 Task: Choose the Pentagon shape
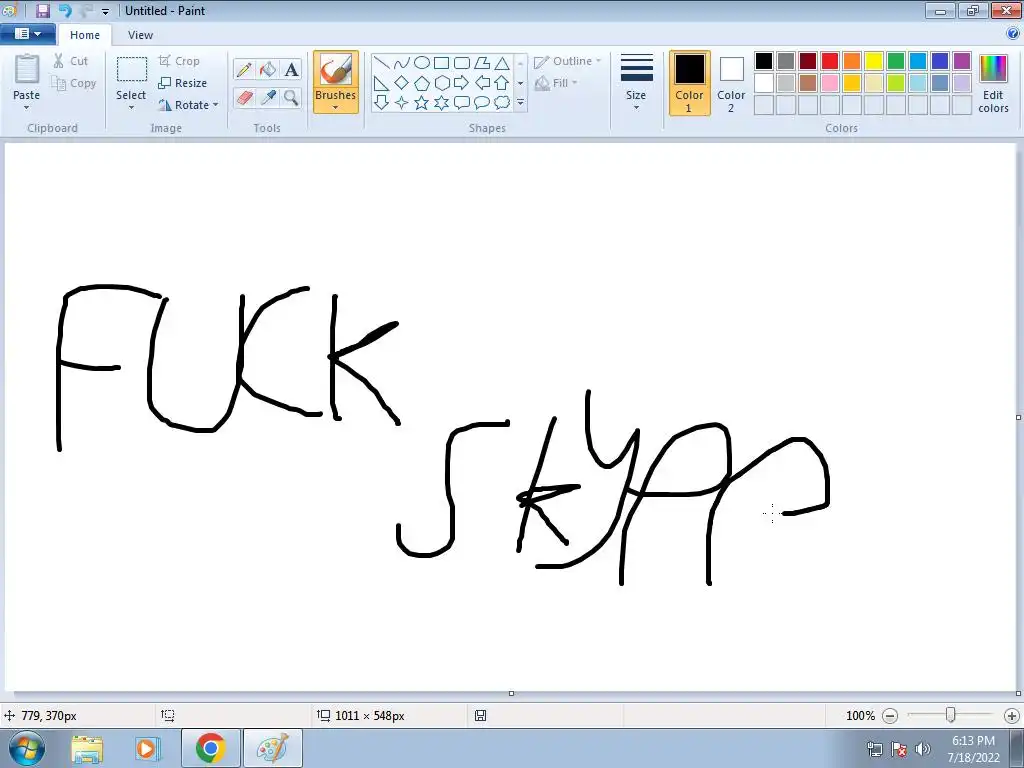422,83
